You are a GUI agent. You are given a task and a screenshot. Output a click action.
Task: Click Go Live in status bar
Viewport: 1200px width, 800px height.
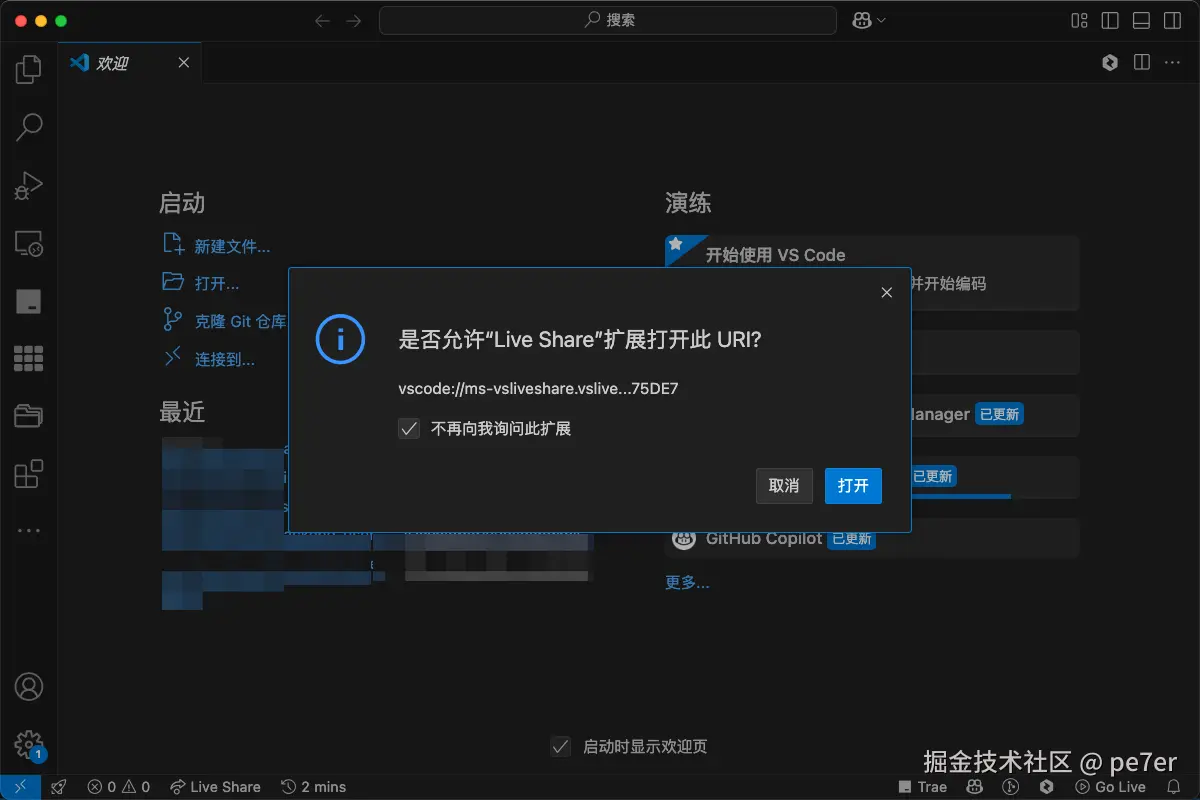pyautogui.click(x=1109, y=787)
